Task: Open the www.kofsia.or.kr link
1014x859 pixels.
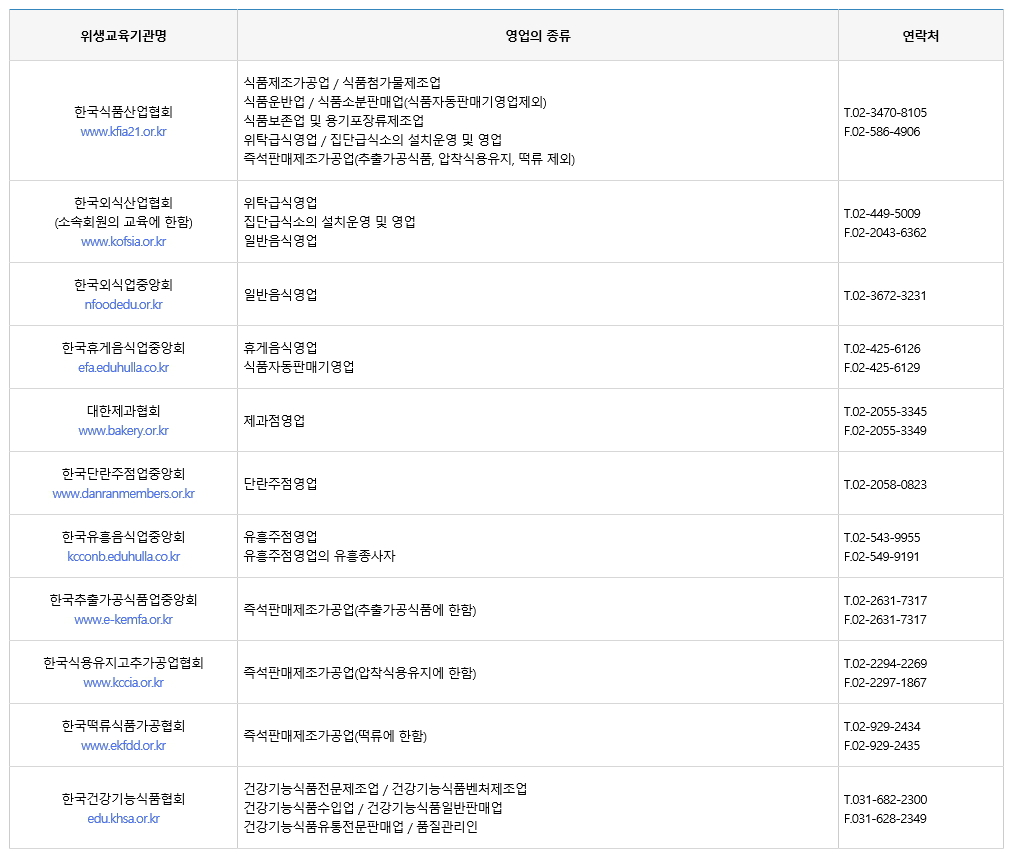Action: [124, 241]
